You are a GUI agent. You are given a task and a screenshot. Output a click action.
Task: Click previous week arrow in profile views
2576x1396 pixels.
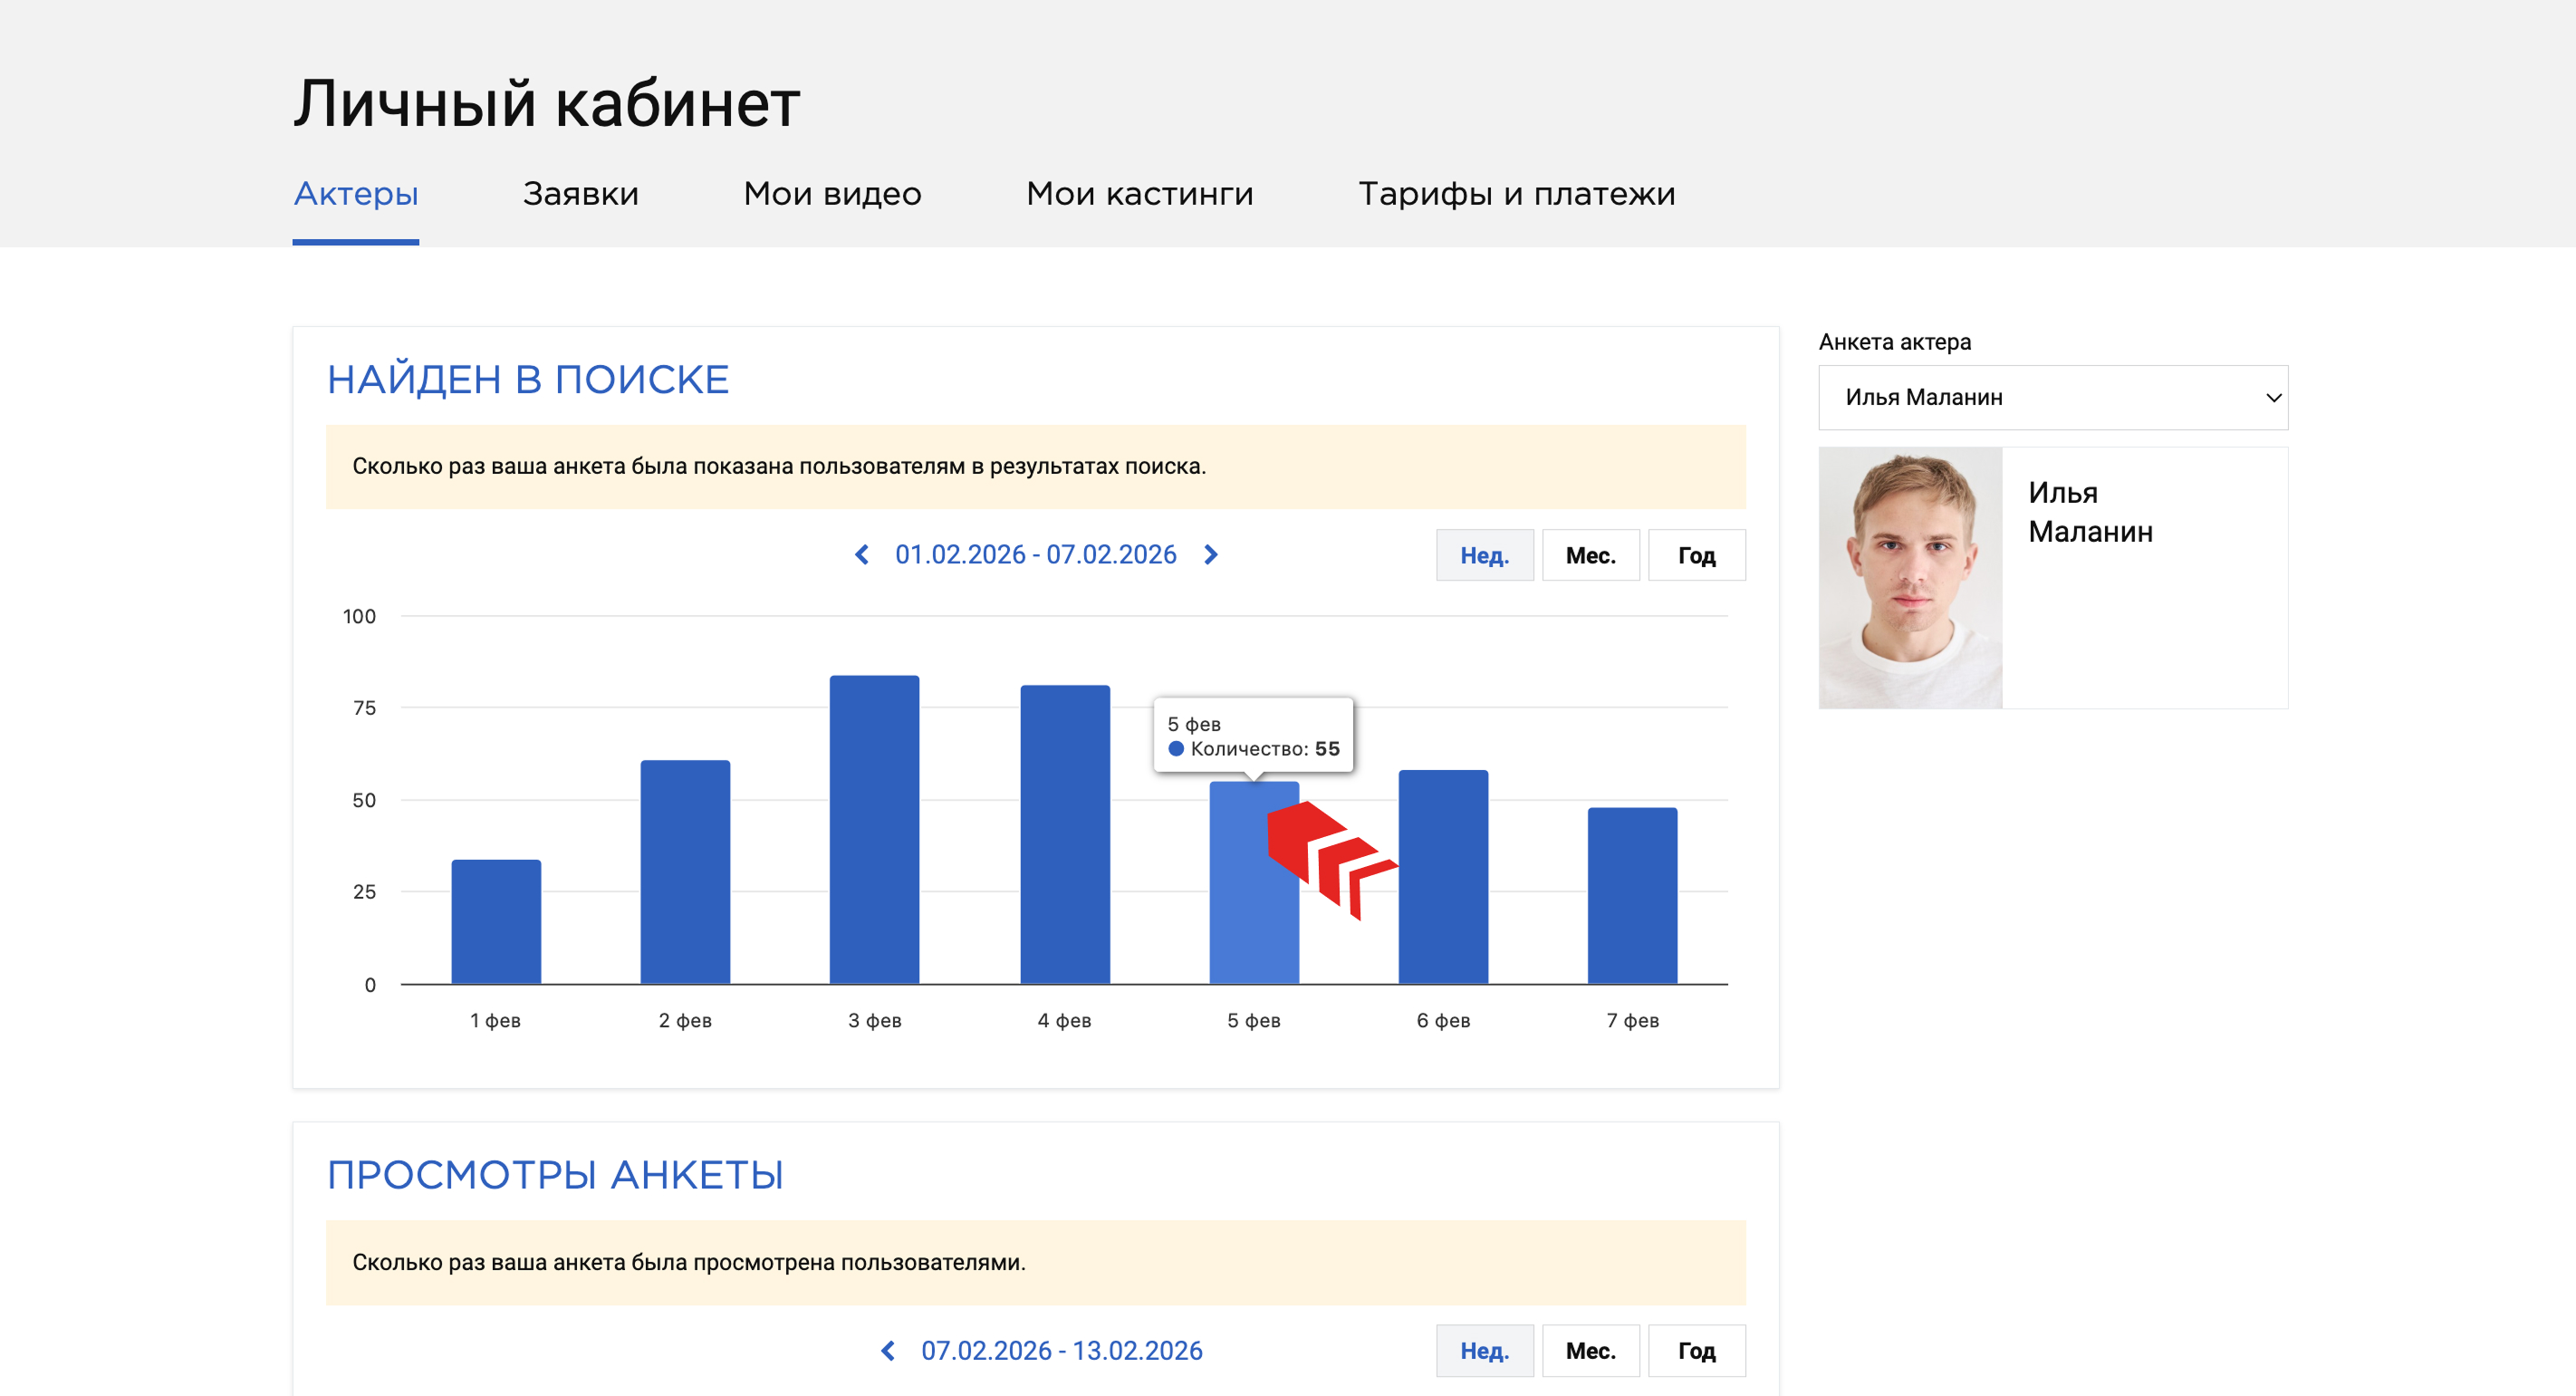point(887,1351)
